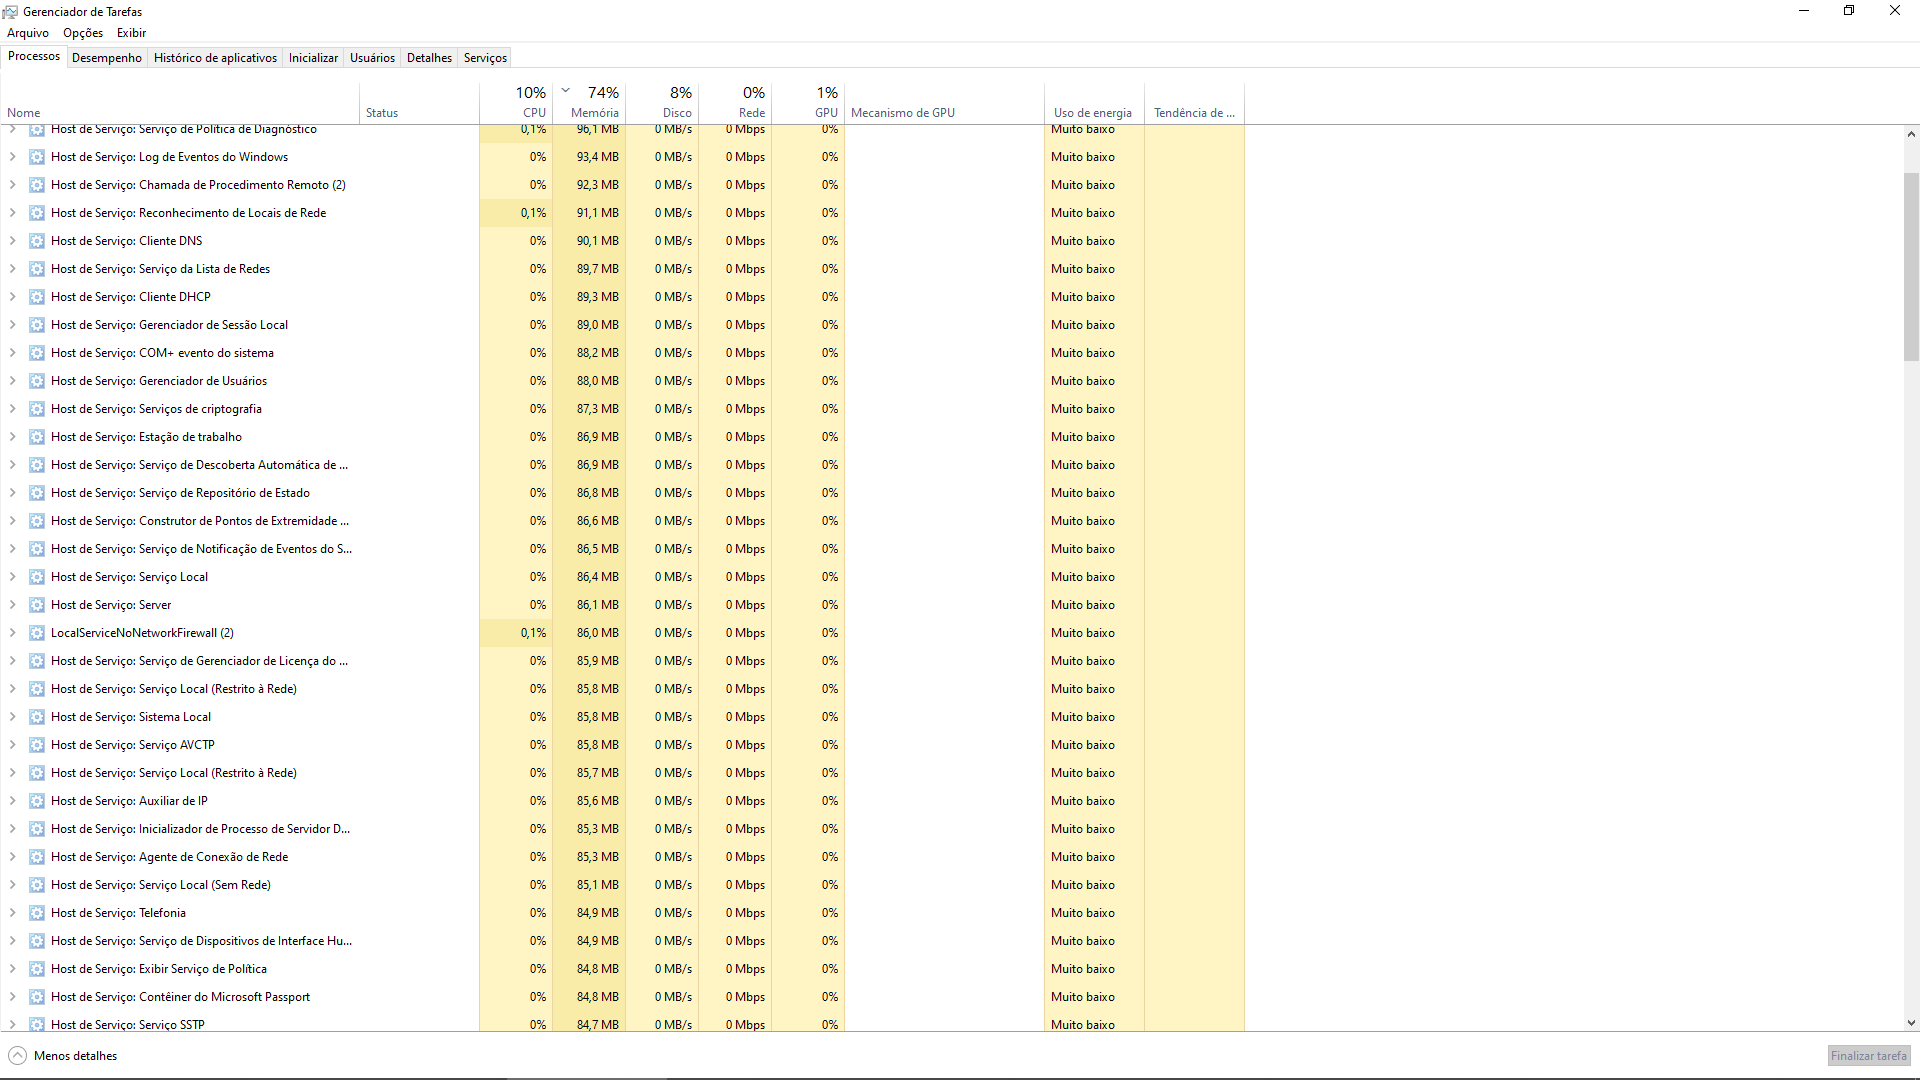Sort by Mecanismo de GPU column

click(x=945, y=103)
